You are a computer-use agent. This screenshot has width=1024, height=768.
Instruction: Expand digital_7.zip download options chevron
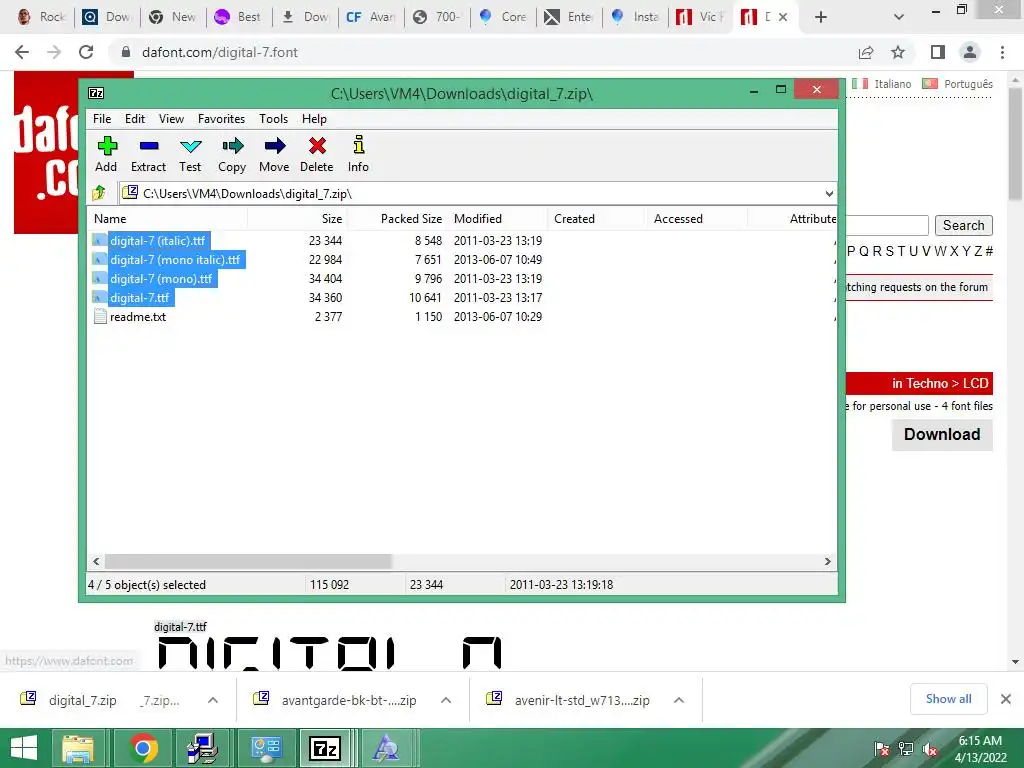213,700
